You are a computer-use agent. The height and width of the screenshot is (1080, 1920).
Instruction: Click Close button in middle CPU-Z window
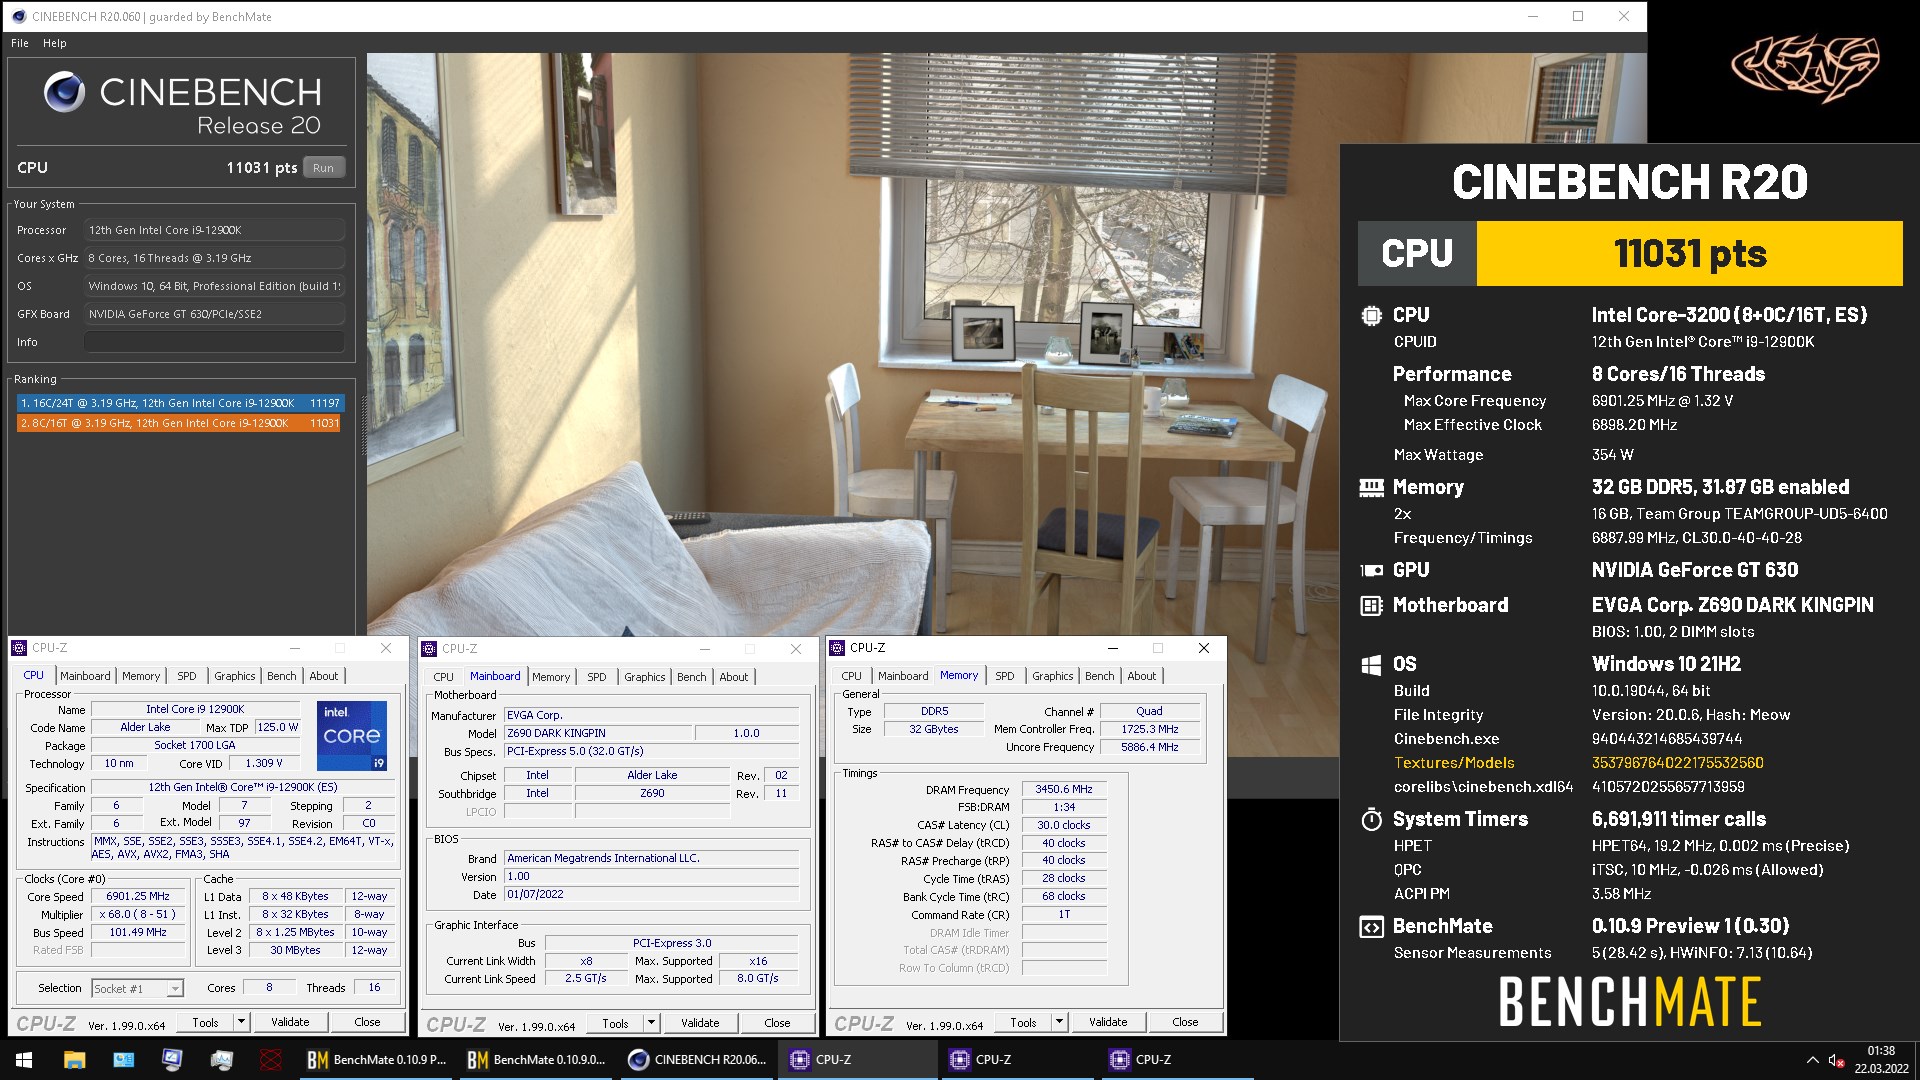(x=777, y=1023)
